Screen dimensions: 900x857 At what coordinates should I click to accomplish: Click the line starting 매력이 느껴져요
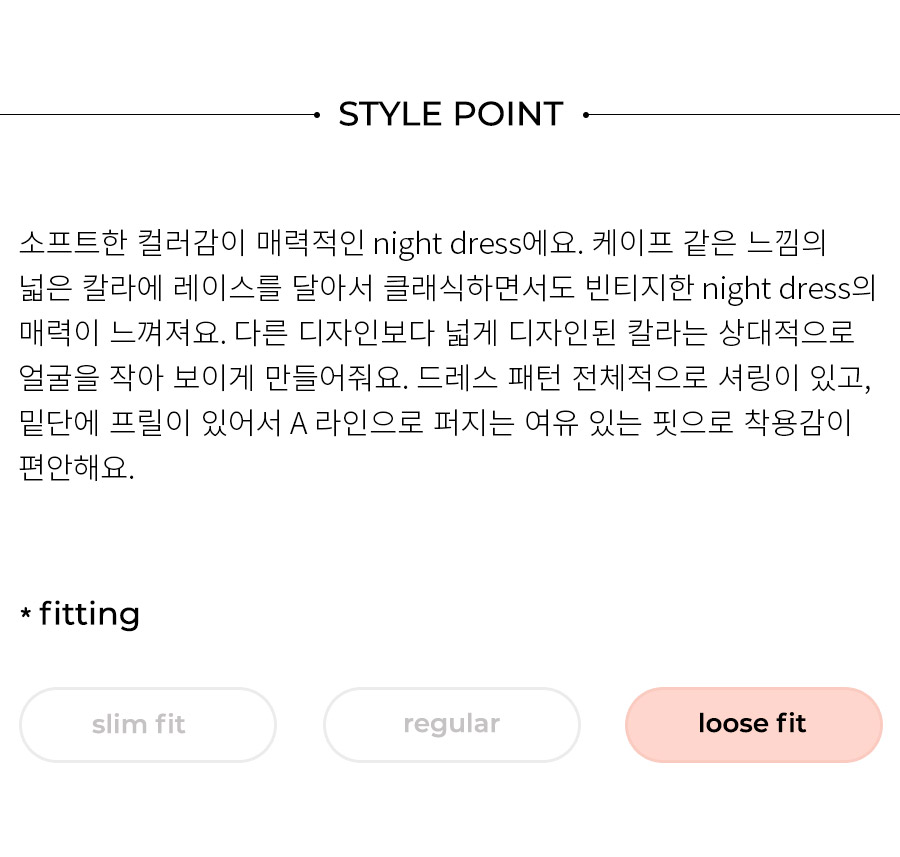(x=437, y=333)
